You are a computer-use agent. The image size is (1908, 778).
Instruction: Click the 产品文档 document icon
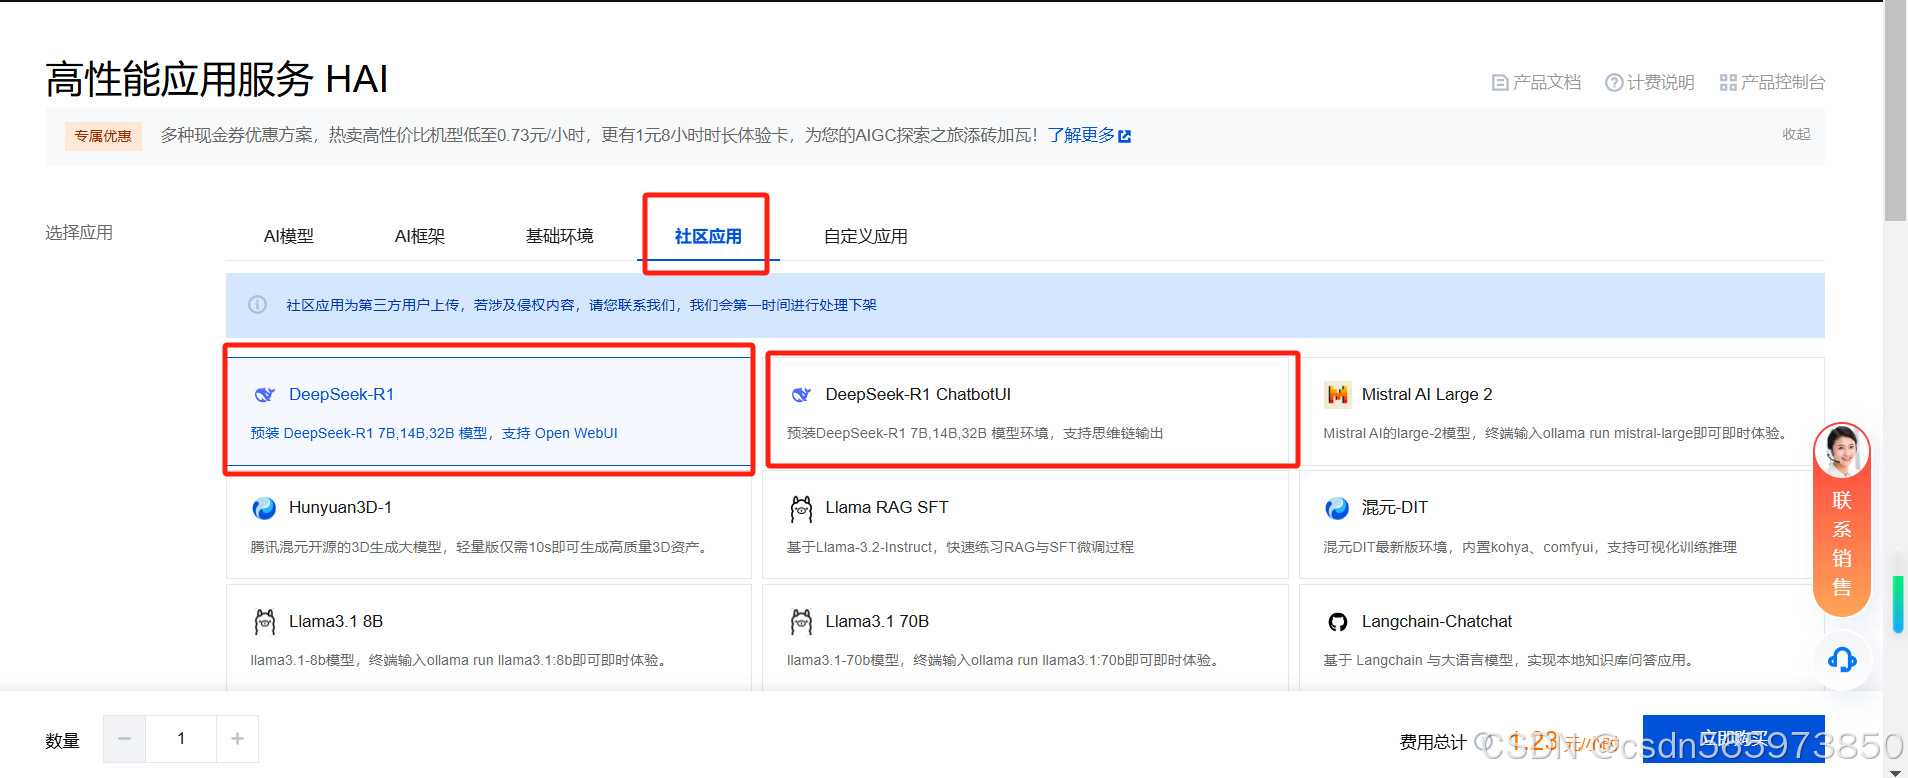[x=1500, y=83]
